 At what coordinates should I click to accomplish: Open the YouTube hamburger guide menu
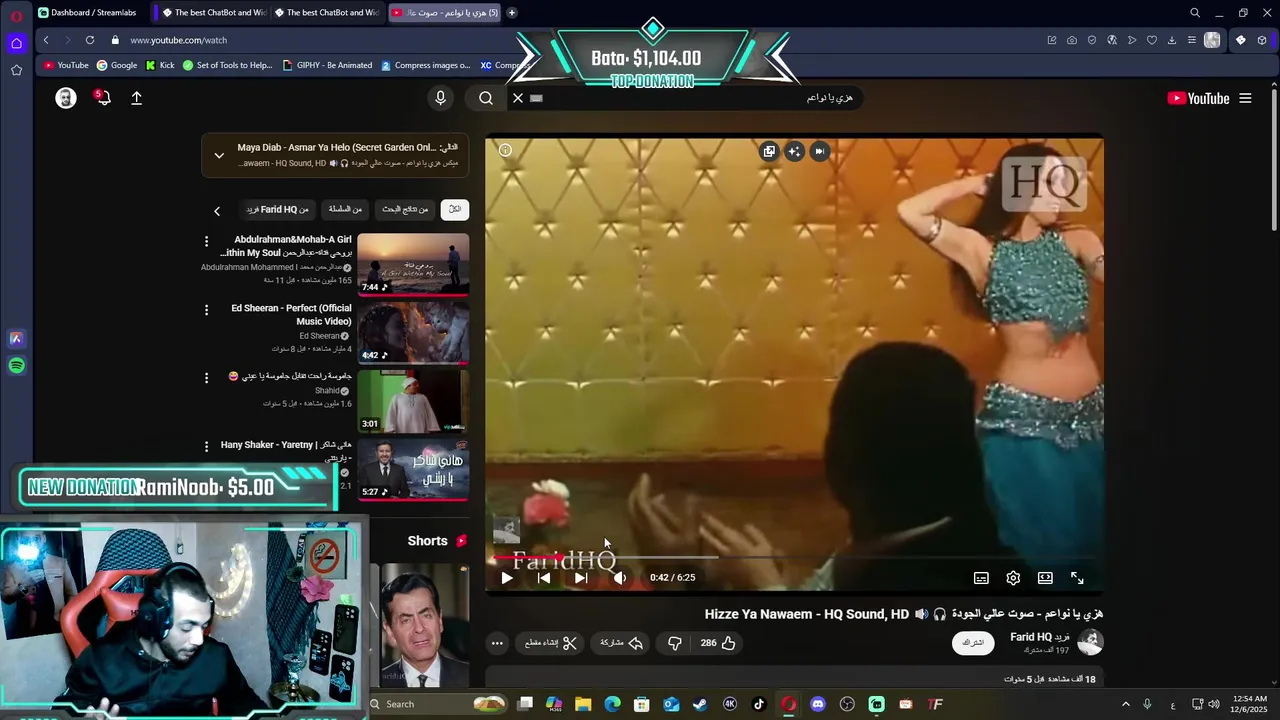[1245, 98]
